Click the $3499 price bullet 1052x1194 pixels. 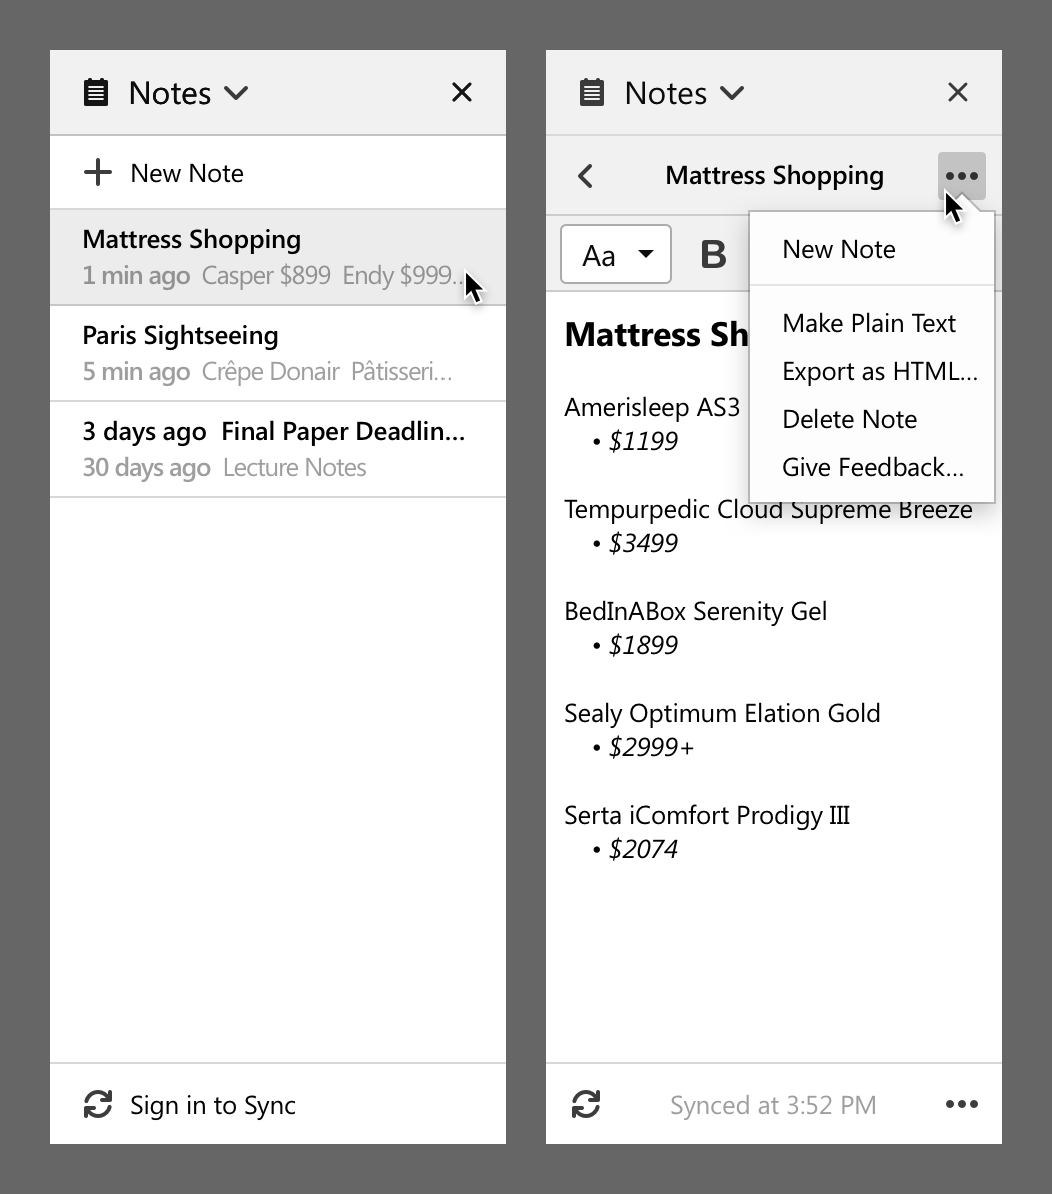pyautogui.click(x=635, y=543)
